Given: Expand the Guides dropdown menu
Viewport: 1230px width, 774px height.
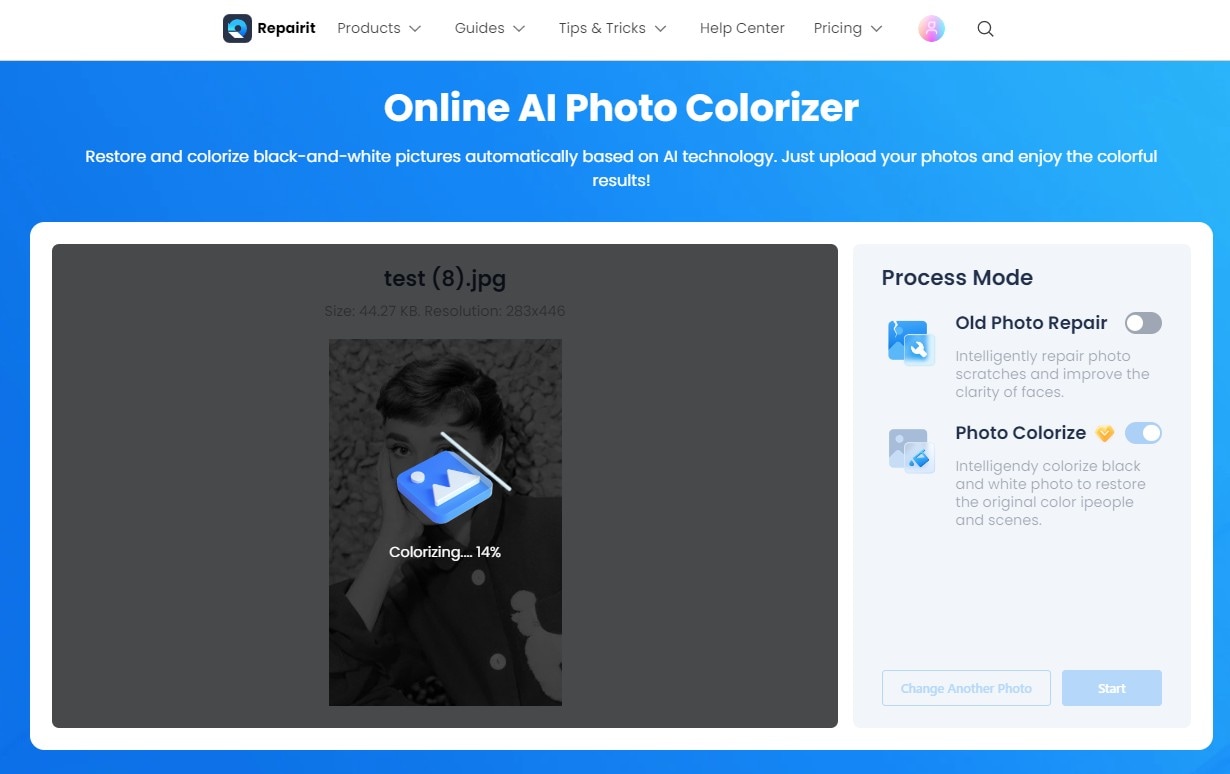Looking at the screenshot, I should pos(490,28).
